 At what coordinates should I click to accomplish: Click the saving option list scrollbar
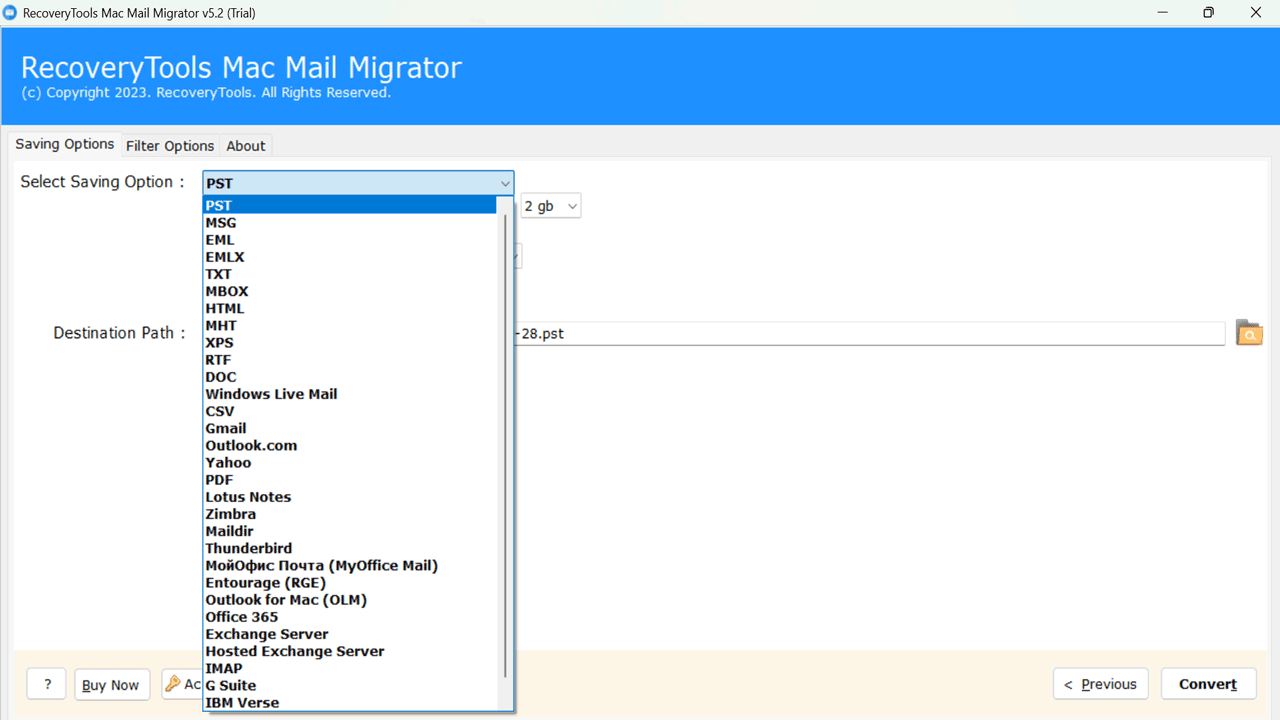click(505, 445)
